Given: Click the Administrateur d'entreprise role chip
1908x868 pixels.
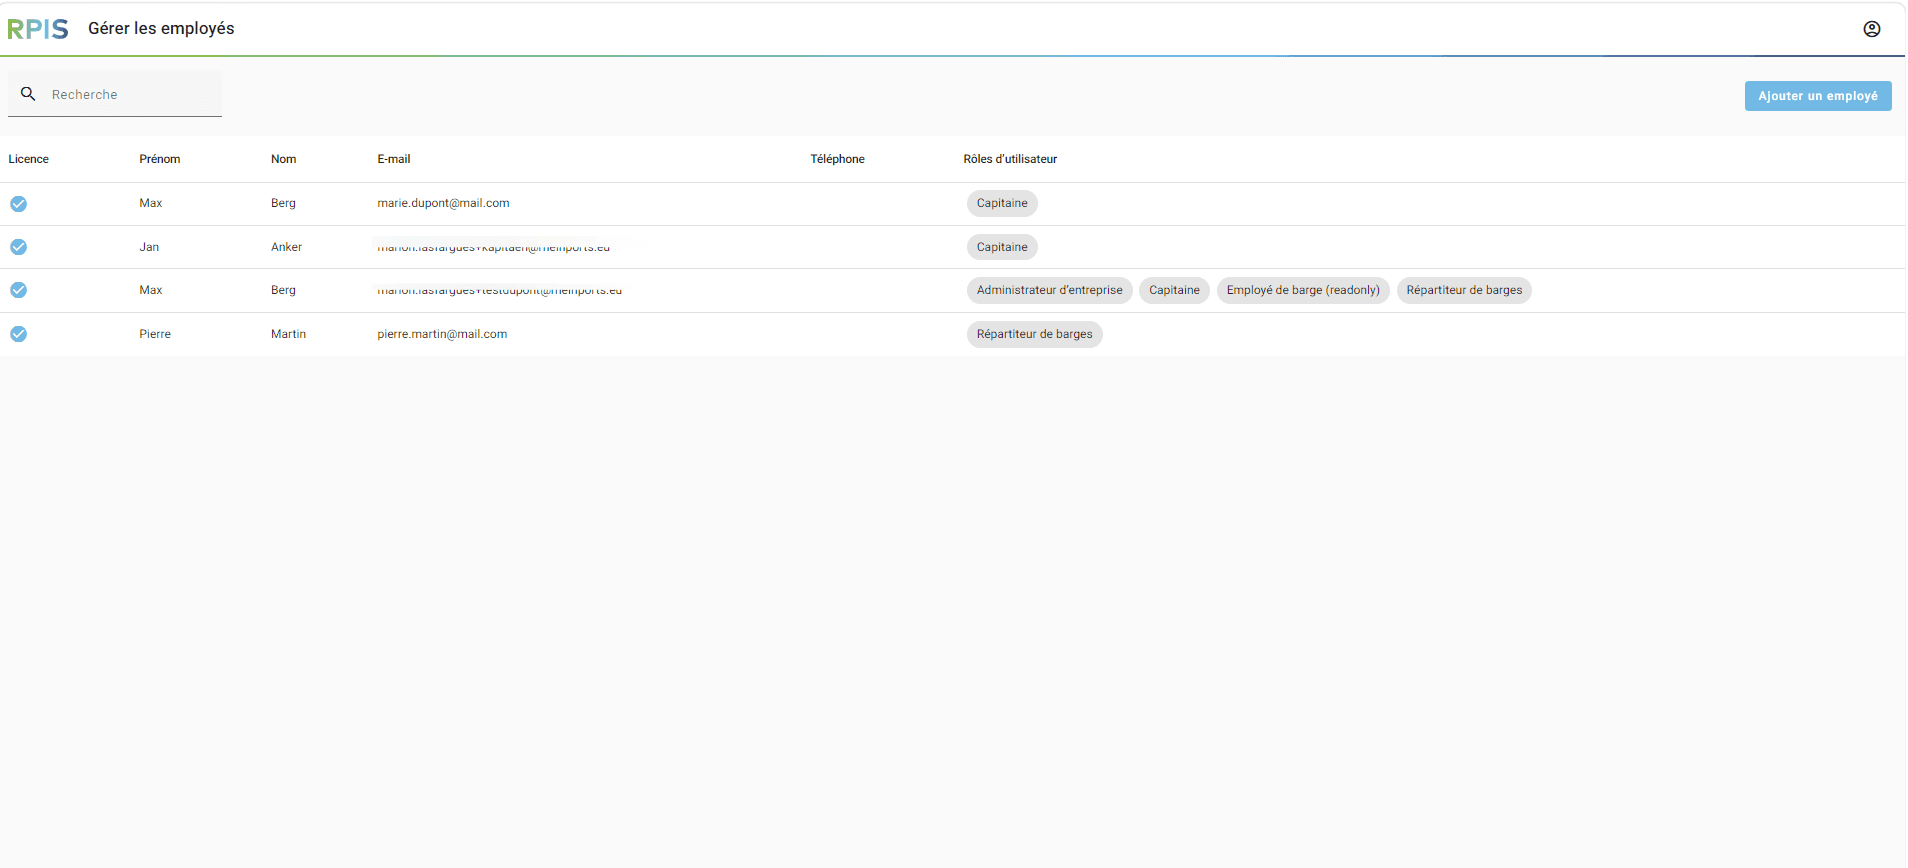Looking at the screenshot, I should coord(1050,290).
